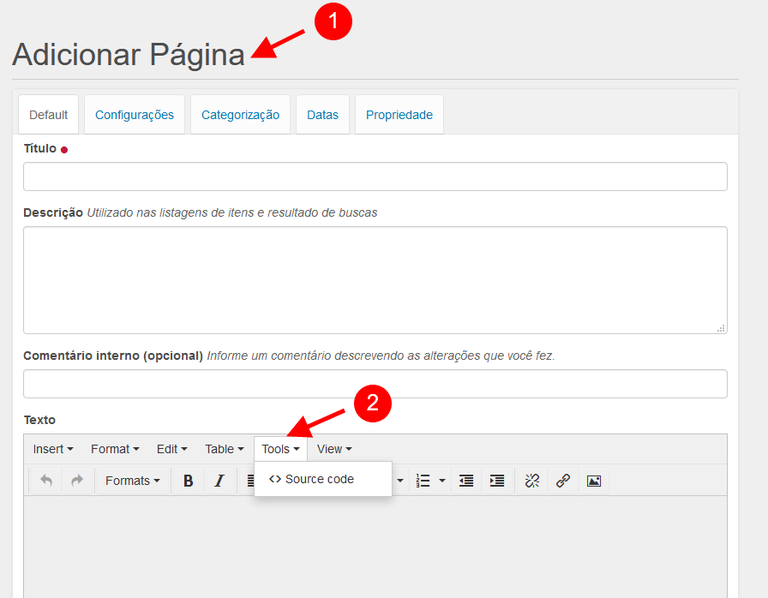This screenshot has width=768, height=598.
Task: Click the remove link icon
Action: [532, 481]
